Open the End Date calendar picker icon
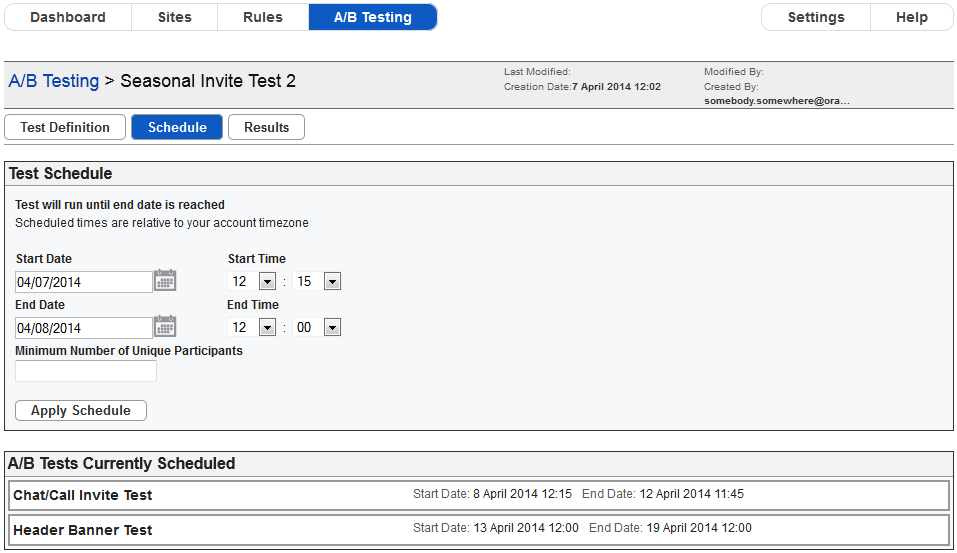957x553 pixels. coord(165,327)
